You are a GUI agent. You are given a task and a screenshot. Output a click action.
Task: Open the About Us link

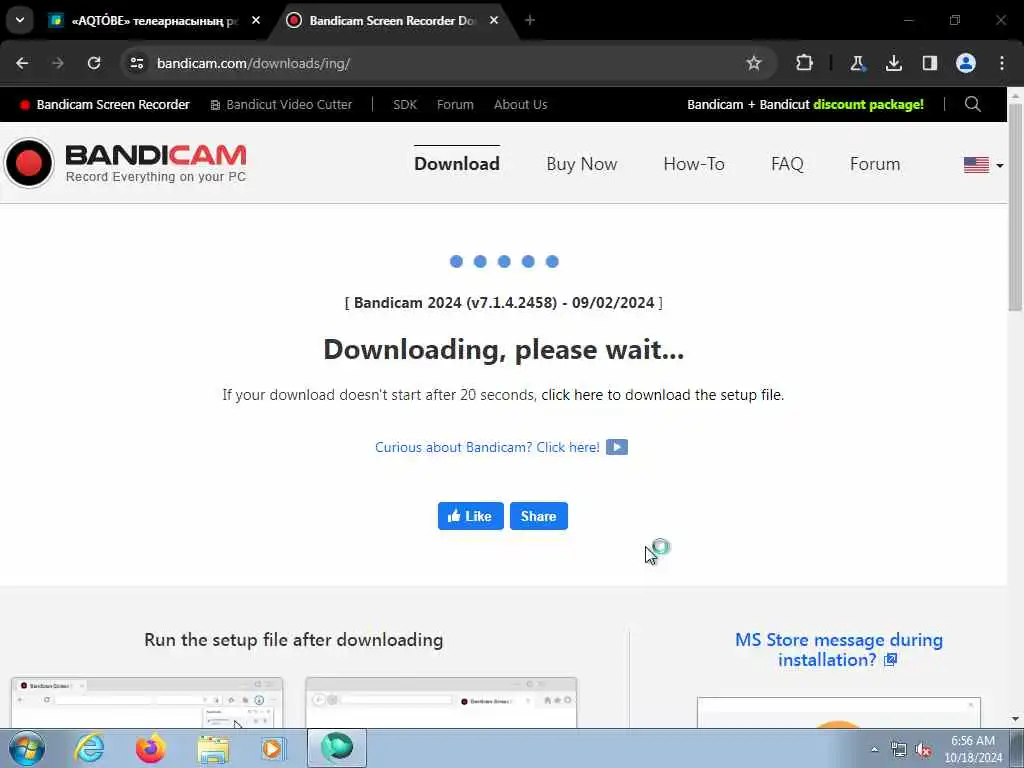[520, 104]
